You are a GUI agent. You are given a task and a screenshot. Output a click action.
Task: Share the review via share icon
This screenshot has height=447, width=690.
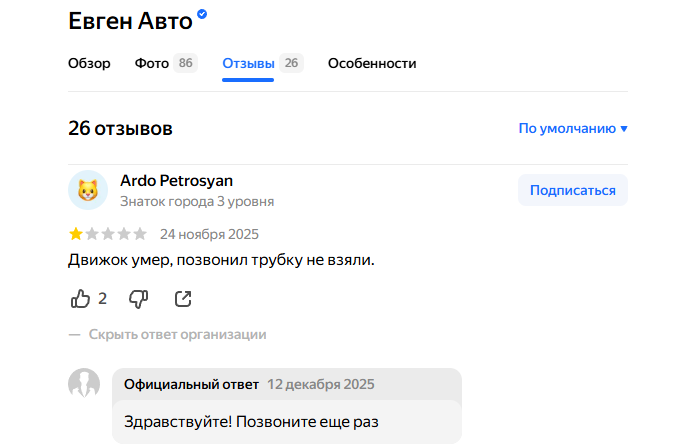(183, 298)
